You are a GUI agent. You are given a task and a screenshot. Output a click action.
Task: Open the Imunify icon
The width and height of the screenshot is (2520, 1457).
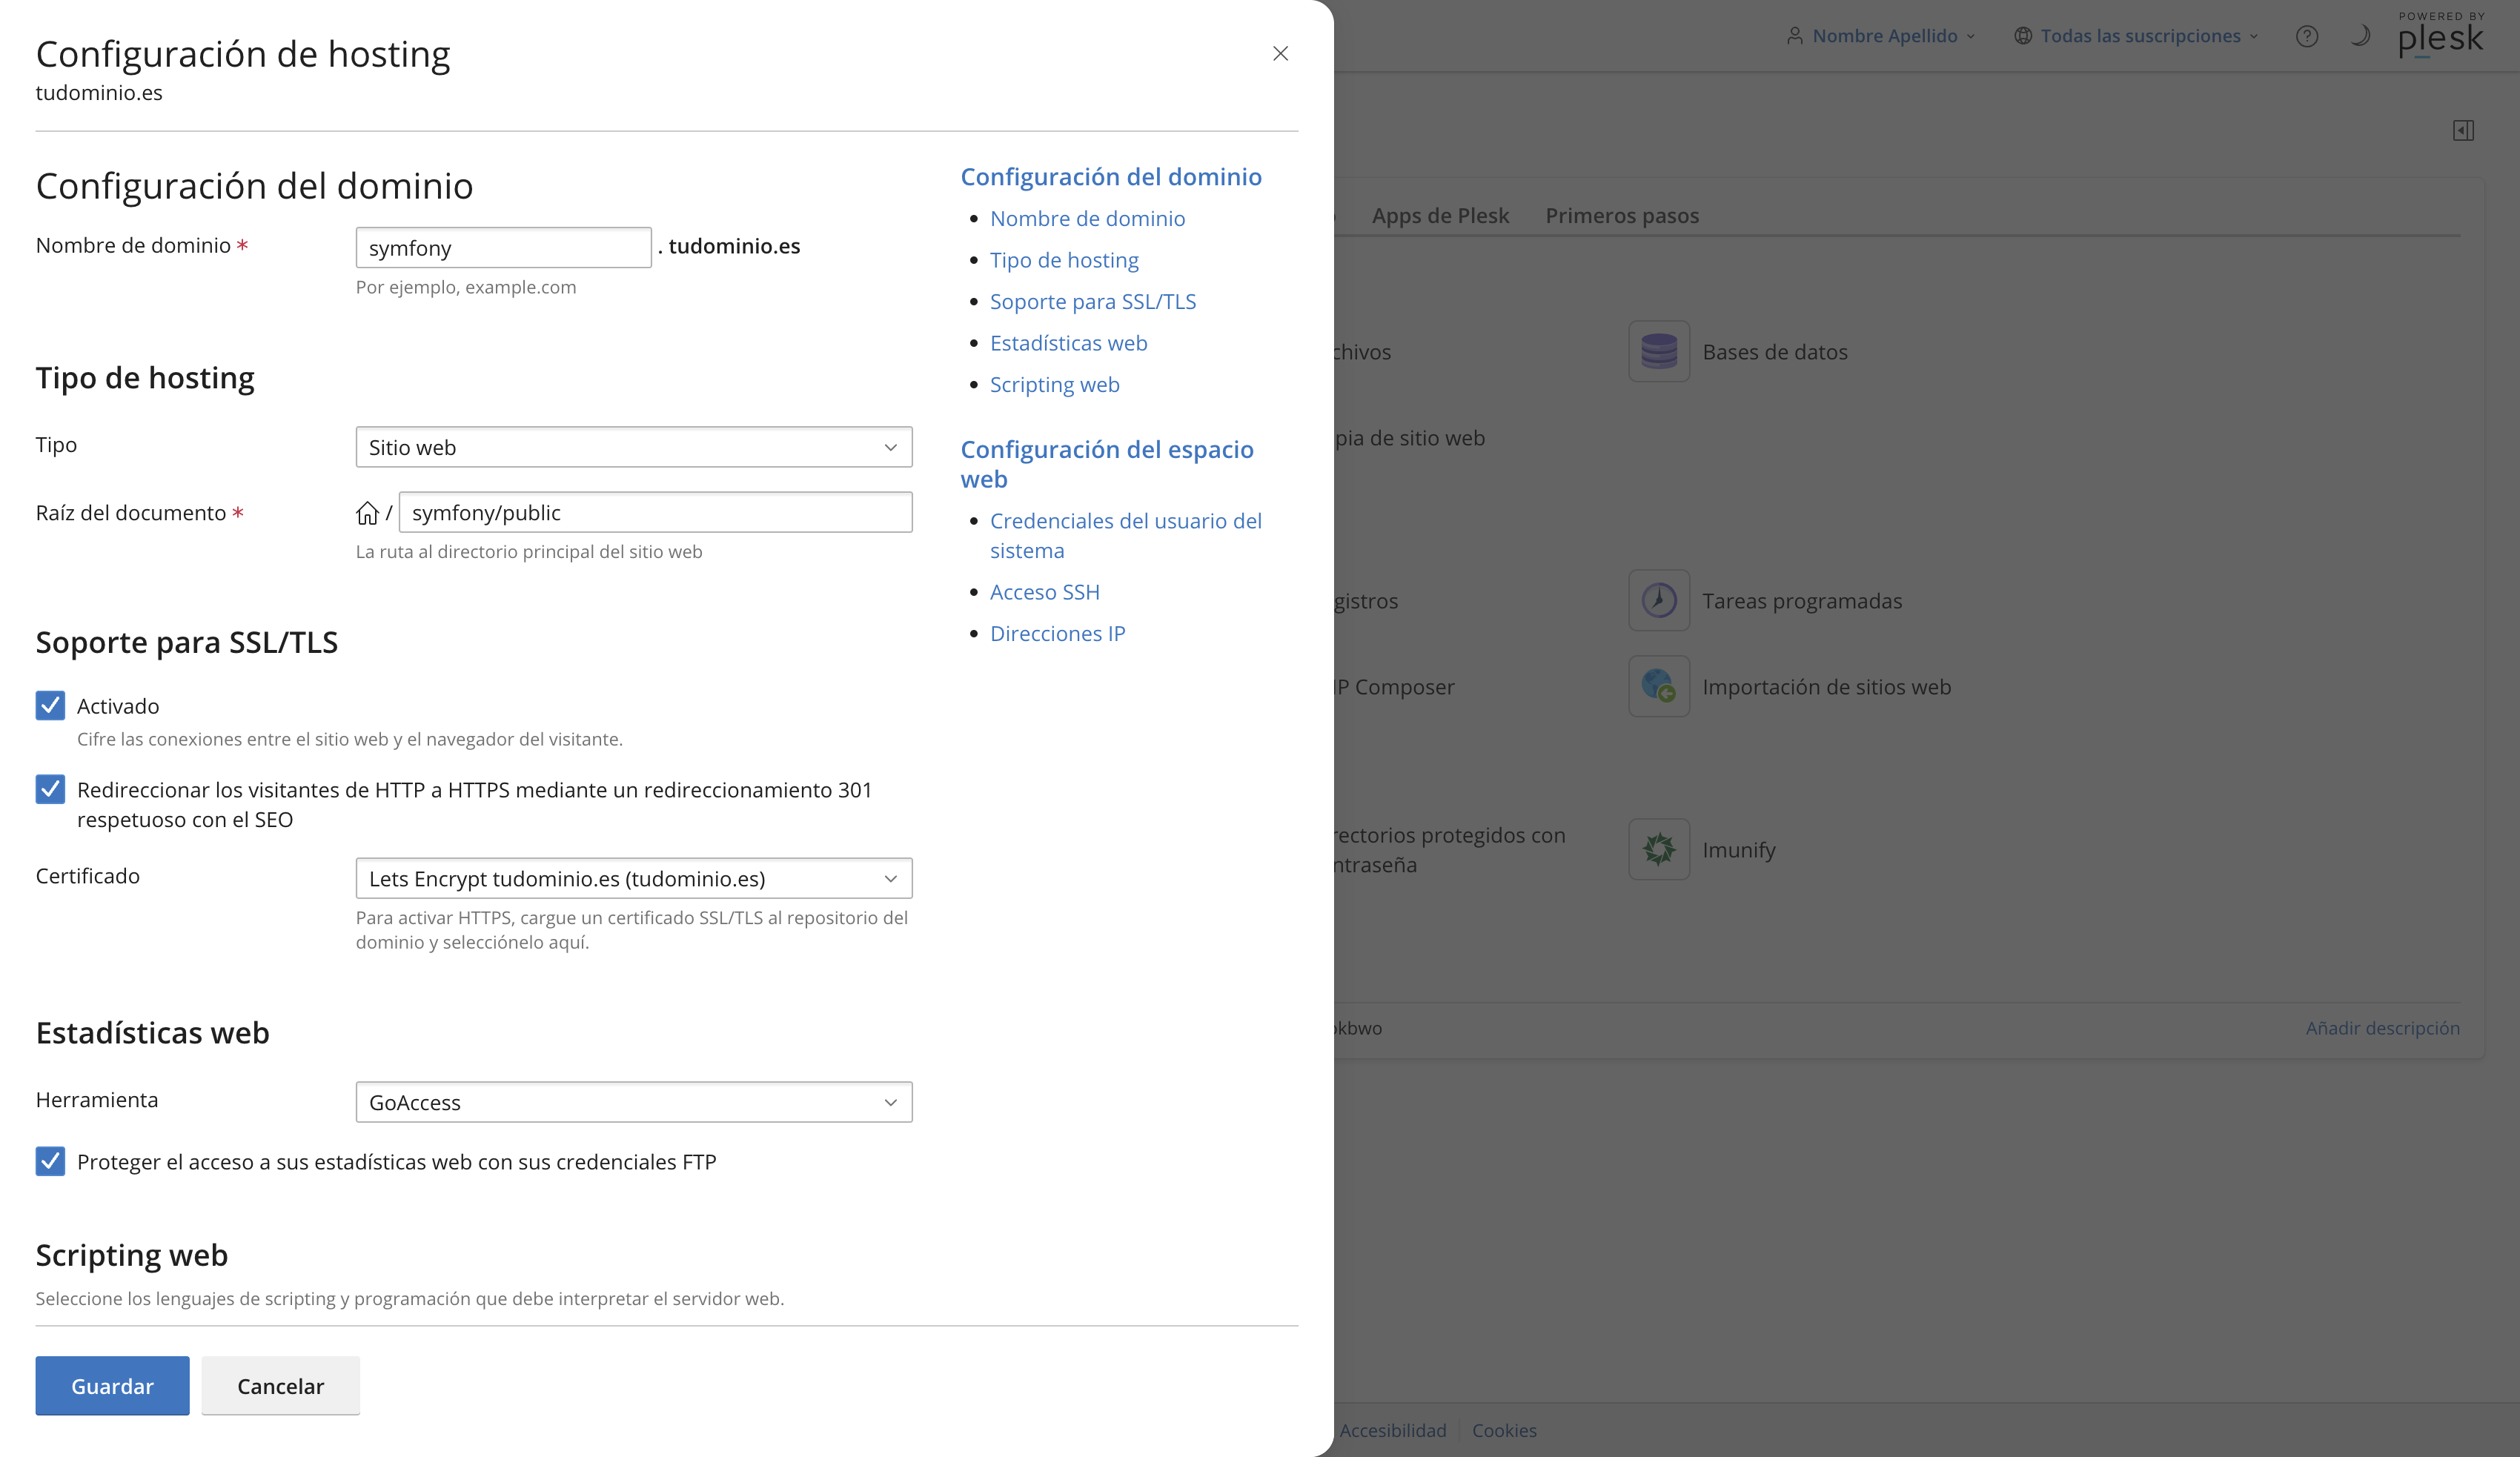(x=1659, y=849)
